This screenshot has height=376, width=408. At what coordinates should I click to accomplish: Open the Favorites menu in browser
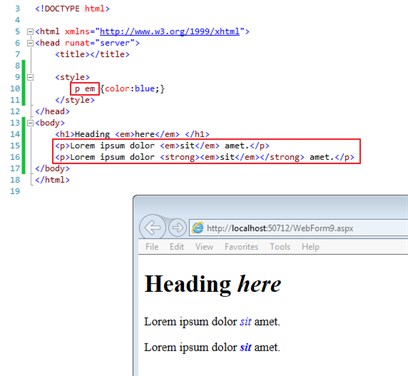point(241,247)
